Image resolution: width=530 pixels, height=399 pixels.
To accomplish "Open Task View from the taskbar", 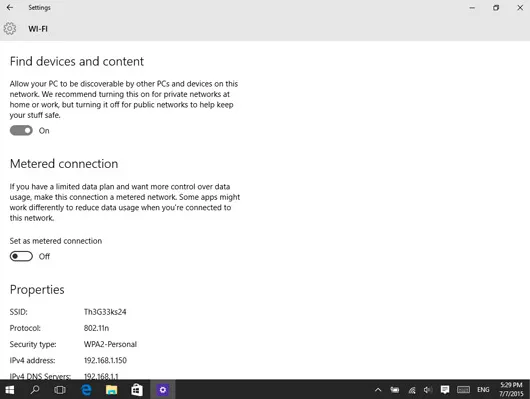I will (x=60, y=390).
